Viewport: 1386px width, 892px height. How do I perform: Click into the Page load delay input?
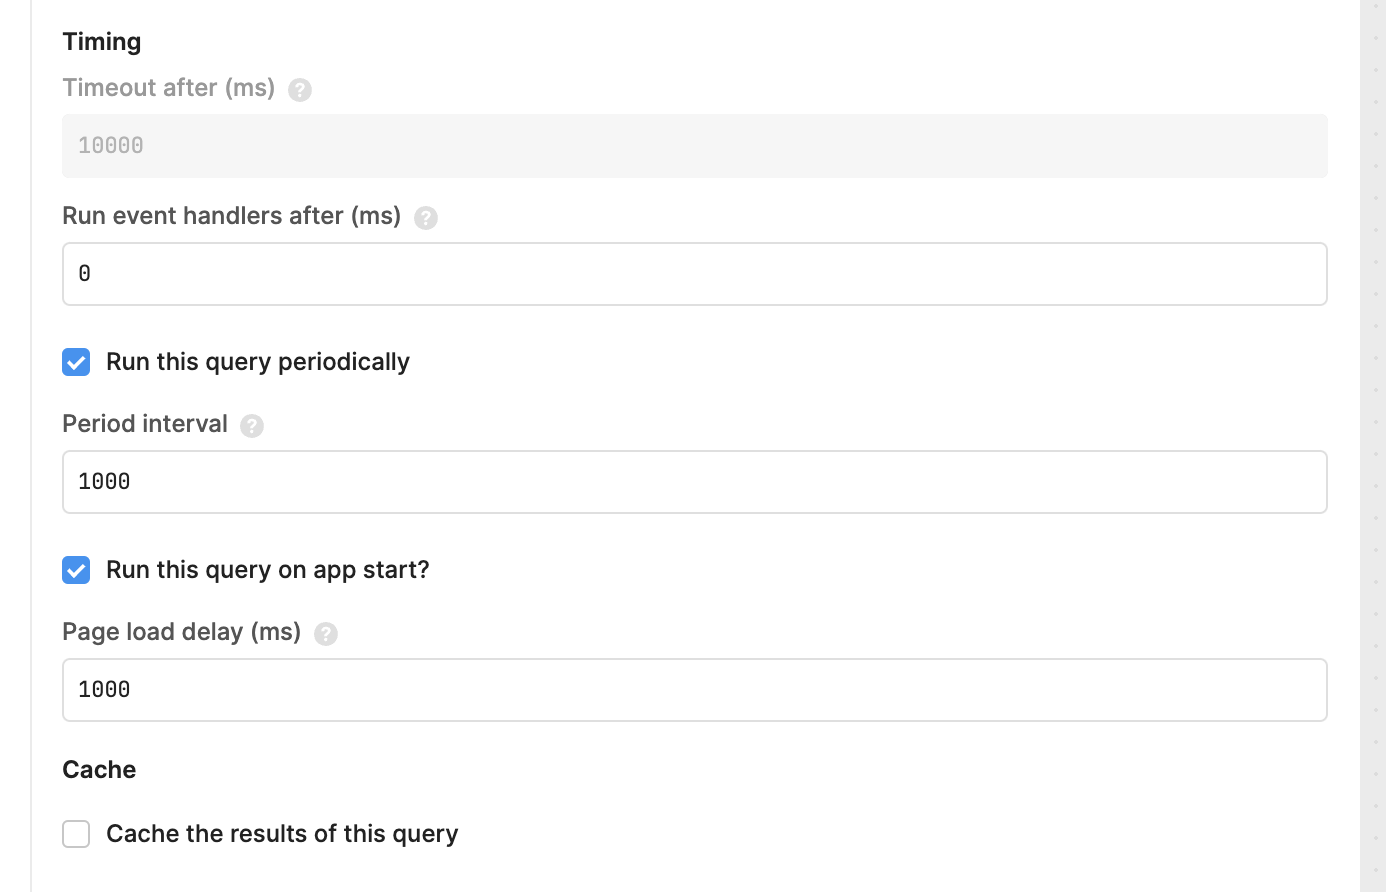695,690
